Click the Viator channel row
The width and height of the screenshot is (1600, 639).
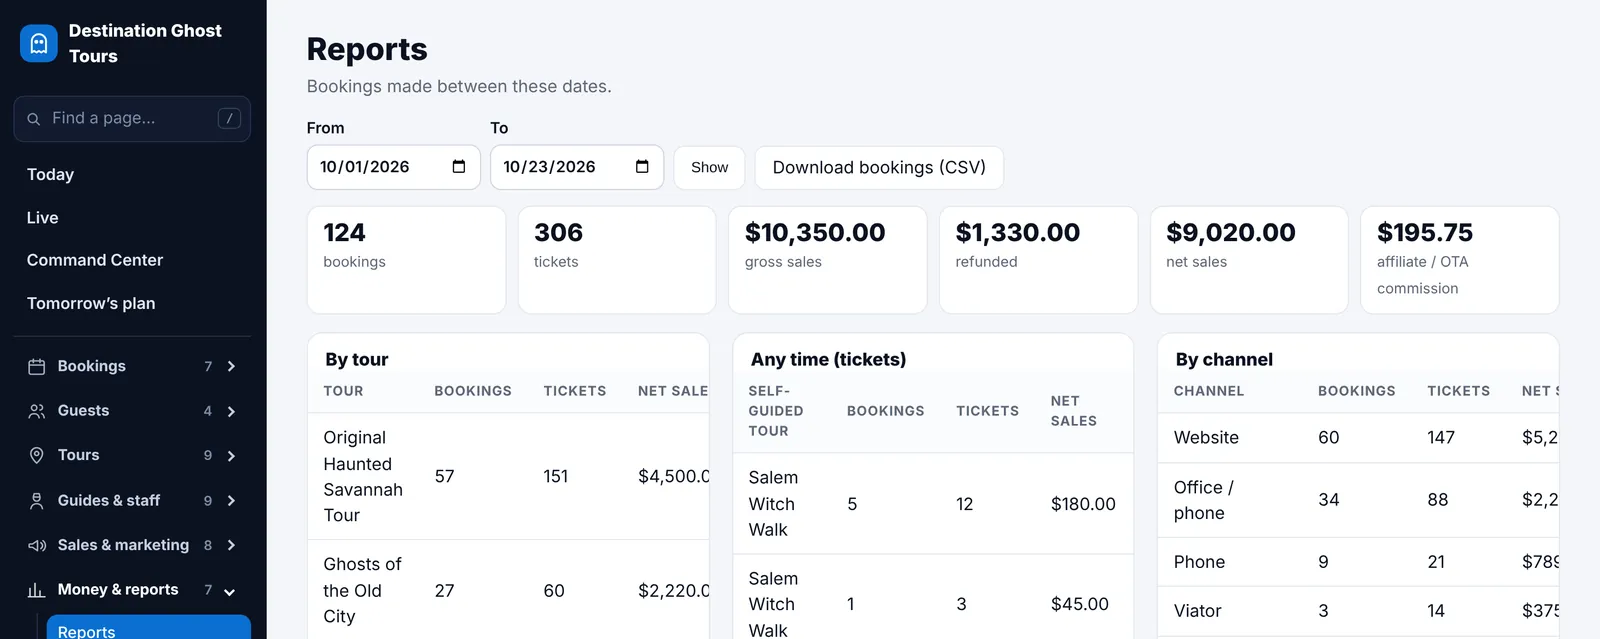[1358, 611]
